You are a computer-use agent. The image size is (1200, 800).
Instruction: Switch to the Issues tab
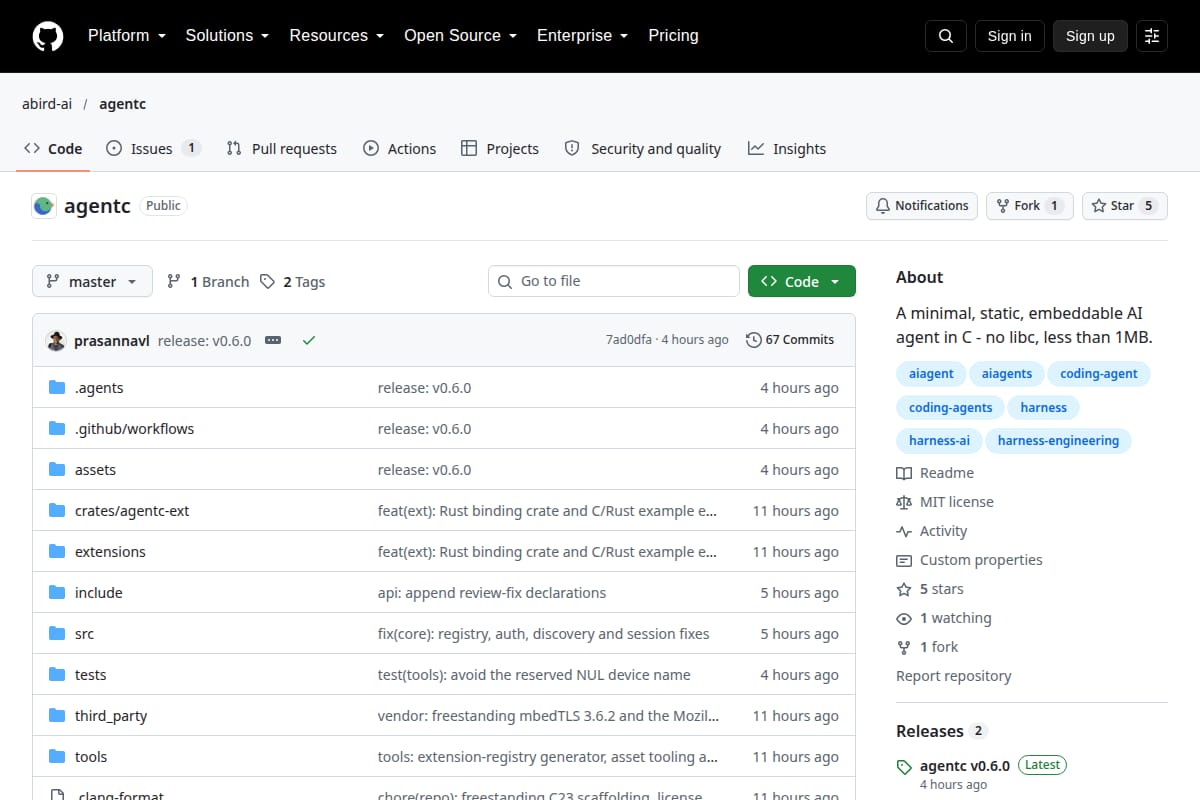point(153,149)
